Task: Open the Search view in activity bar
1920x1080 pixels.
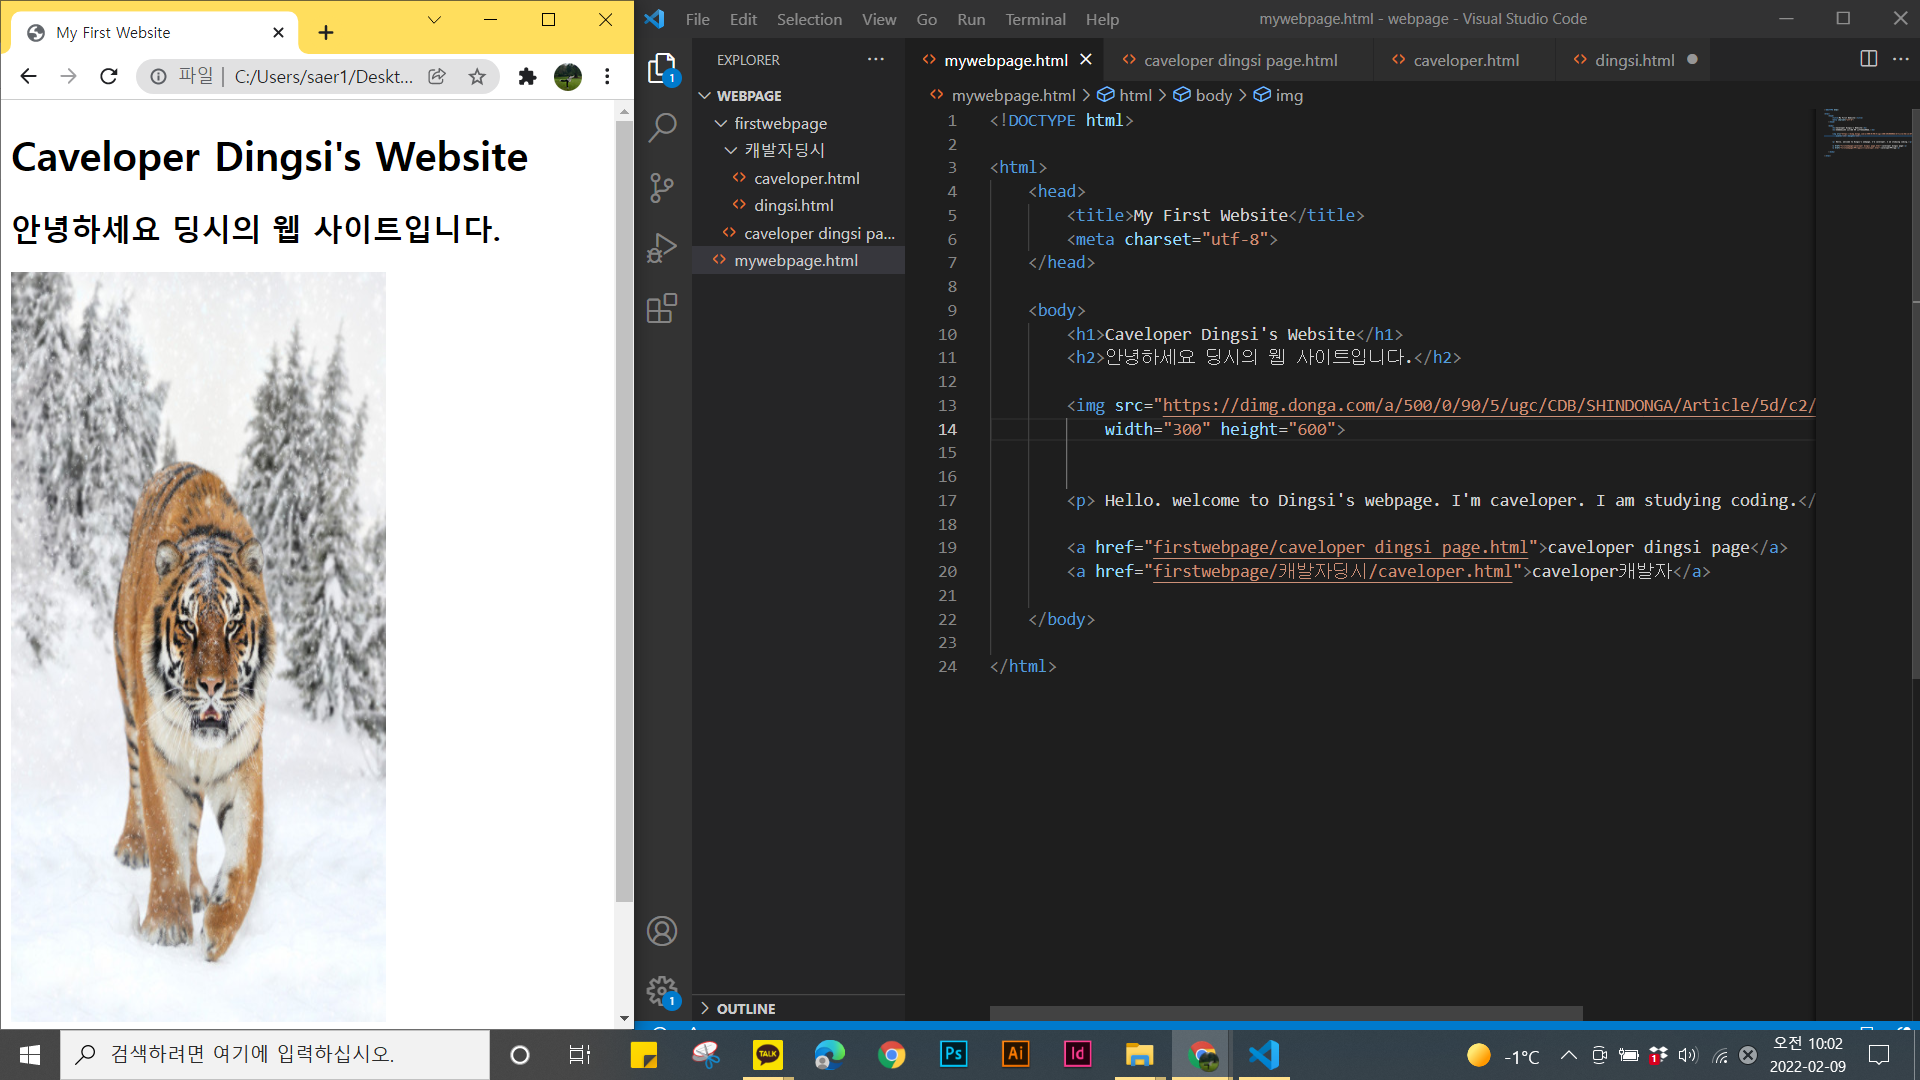Action: click(662, 128)
